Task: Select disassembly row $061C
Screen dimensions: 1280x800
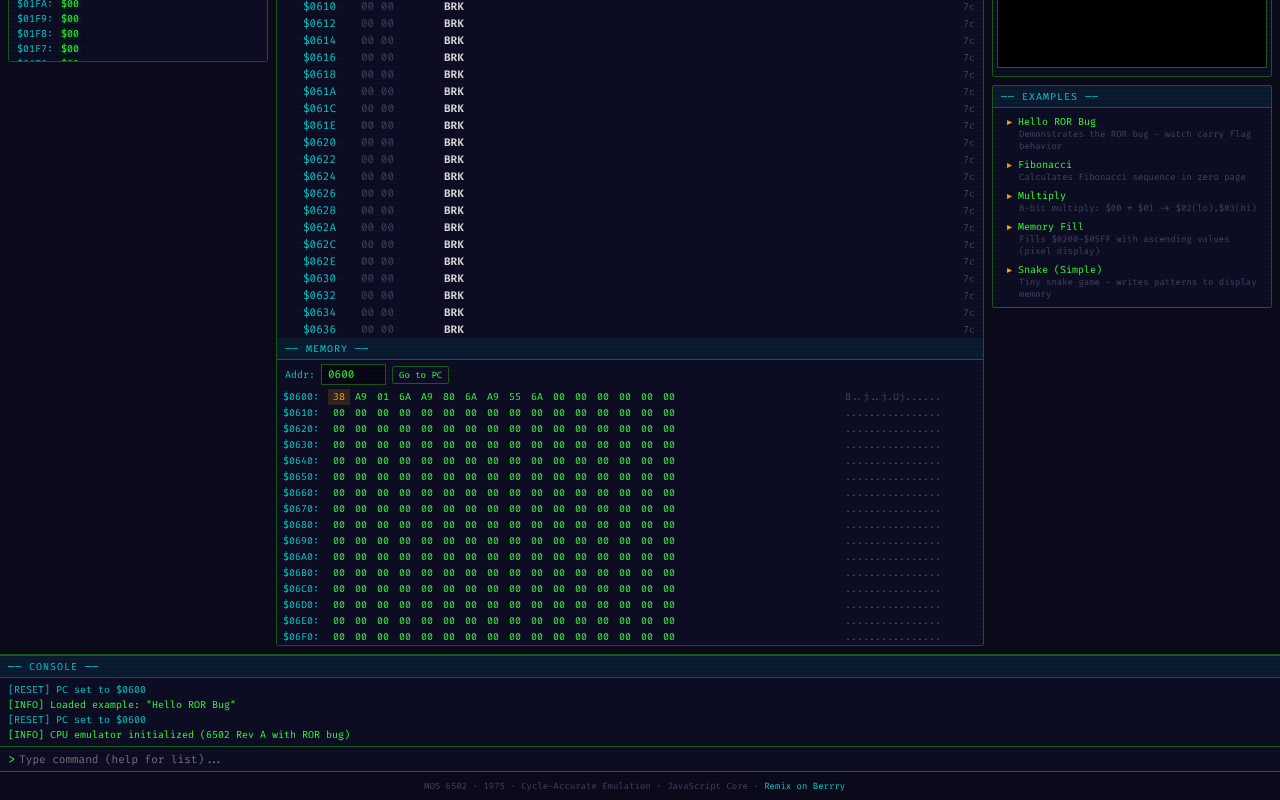Action: pos(630,108)
